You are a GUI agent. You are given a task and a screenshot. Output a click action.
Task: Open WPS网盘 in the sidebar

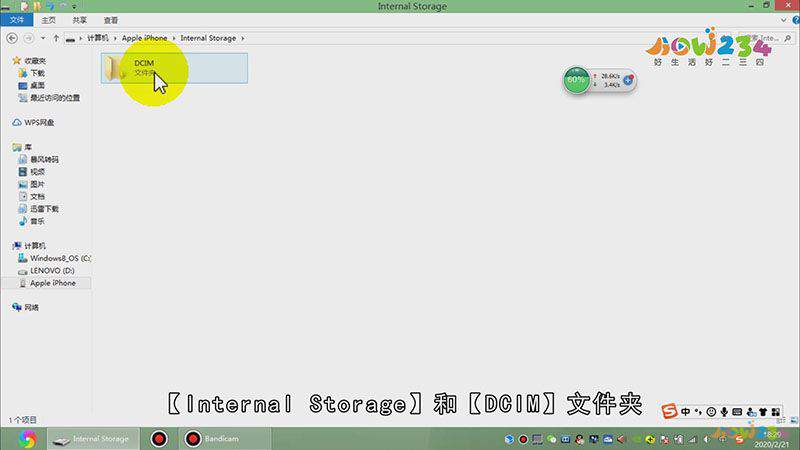[39, 122]
